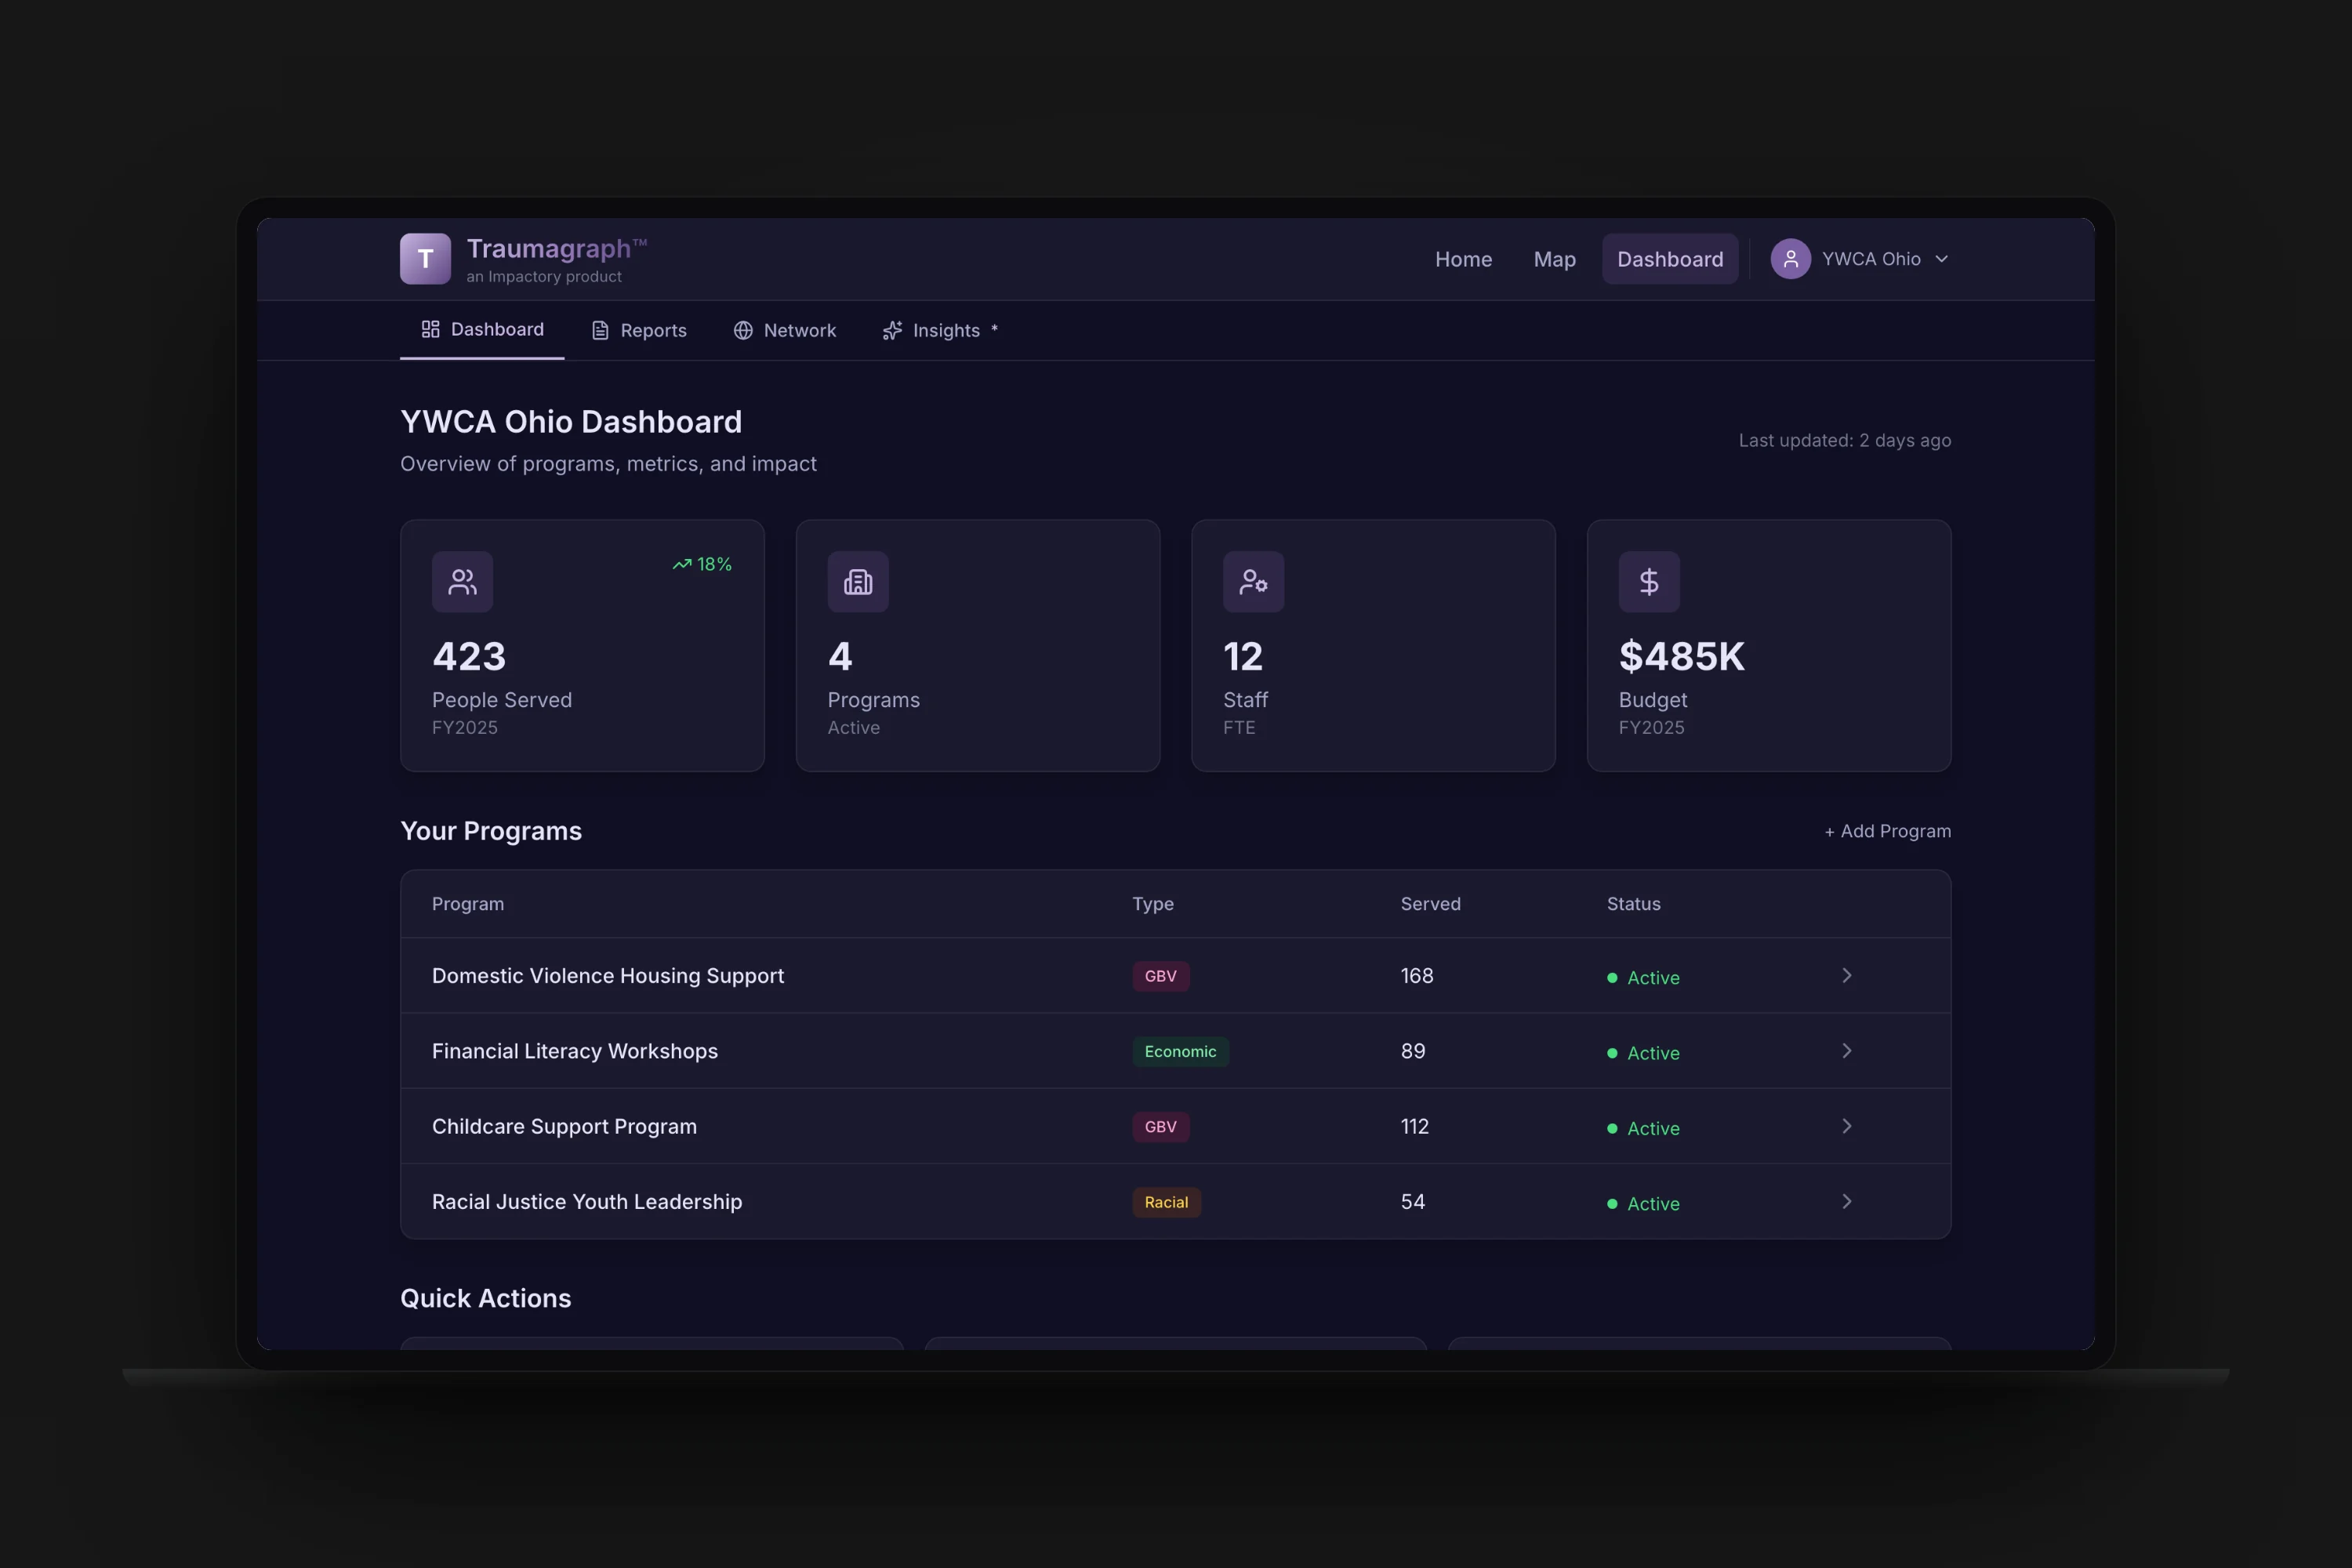Viewport: 2352px width, 1568px height.
Task: Open the Insights tab
Action: 940,331
